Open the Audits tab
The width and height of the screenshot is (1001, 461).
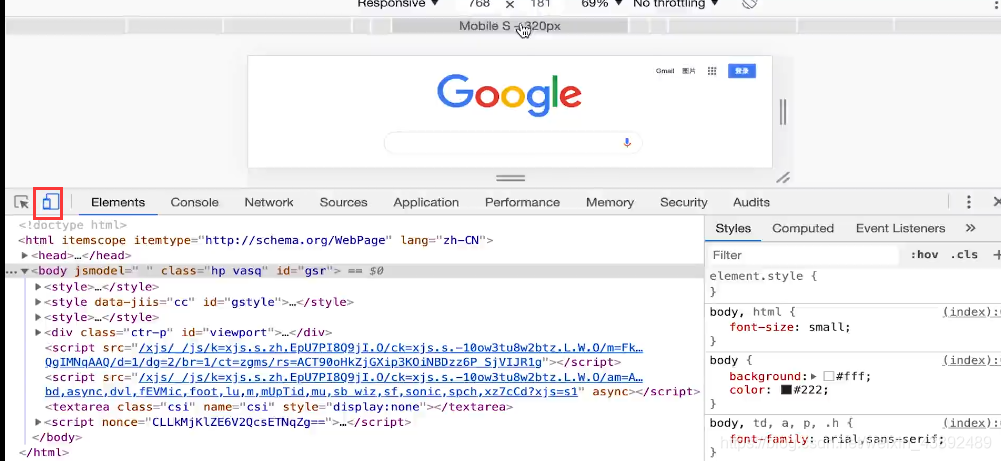[751, 202]
